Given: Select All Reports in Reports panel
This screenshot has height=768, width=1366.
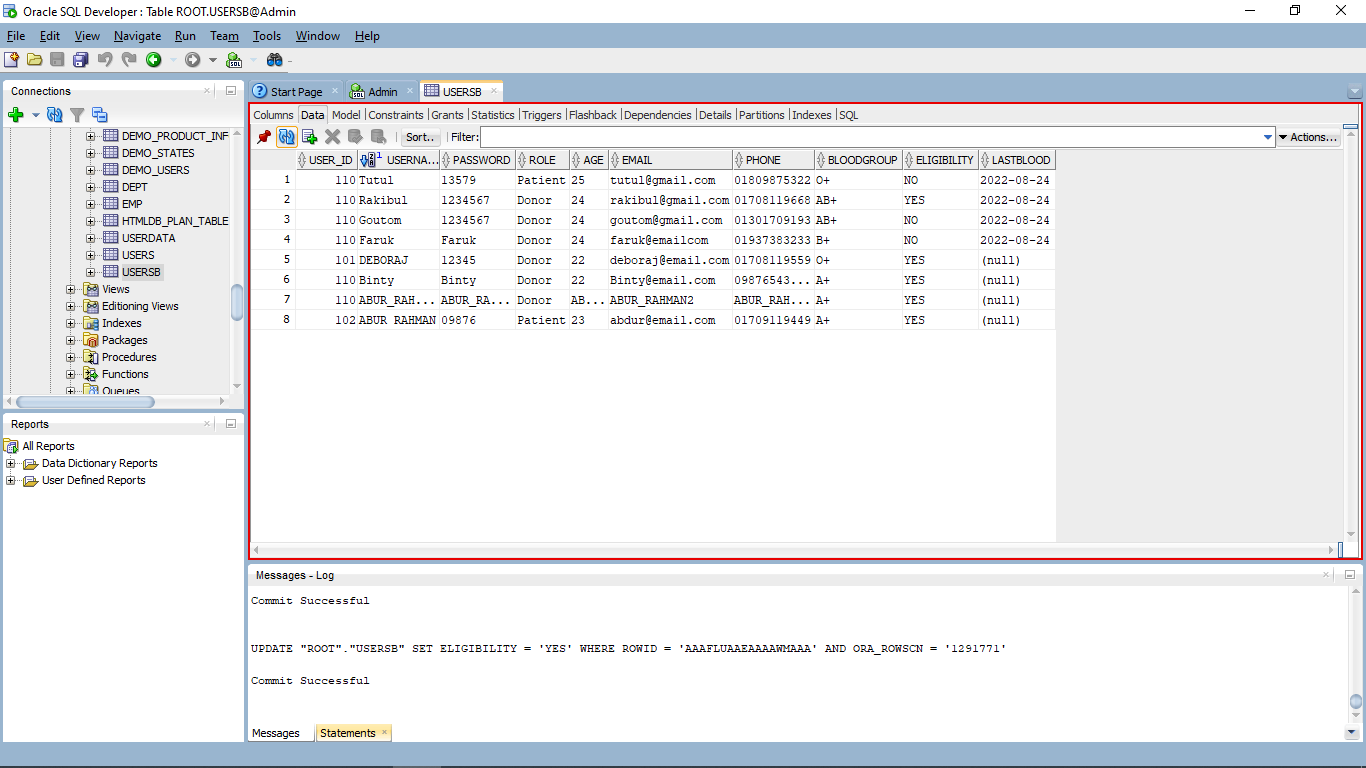Looking at the screenshot, I should coord(48,446).
